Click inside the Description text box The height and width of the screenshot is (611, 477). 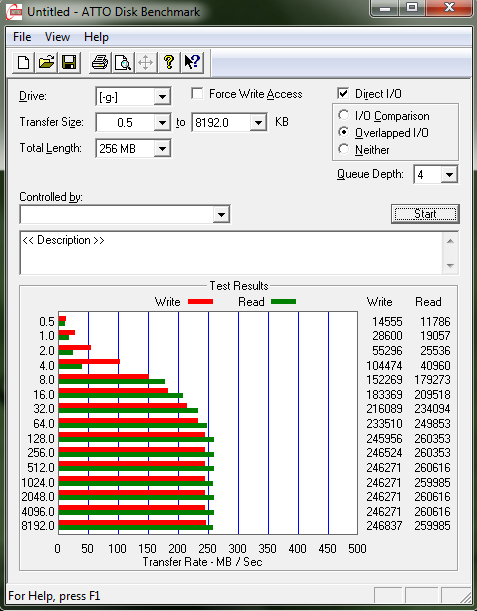[x=231, y=253]
